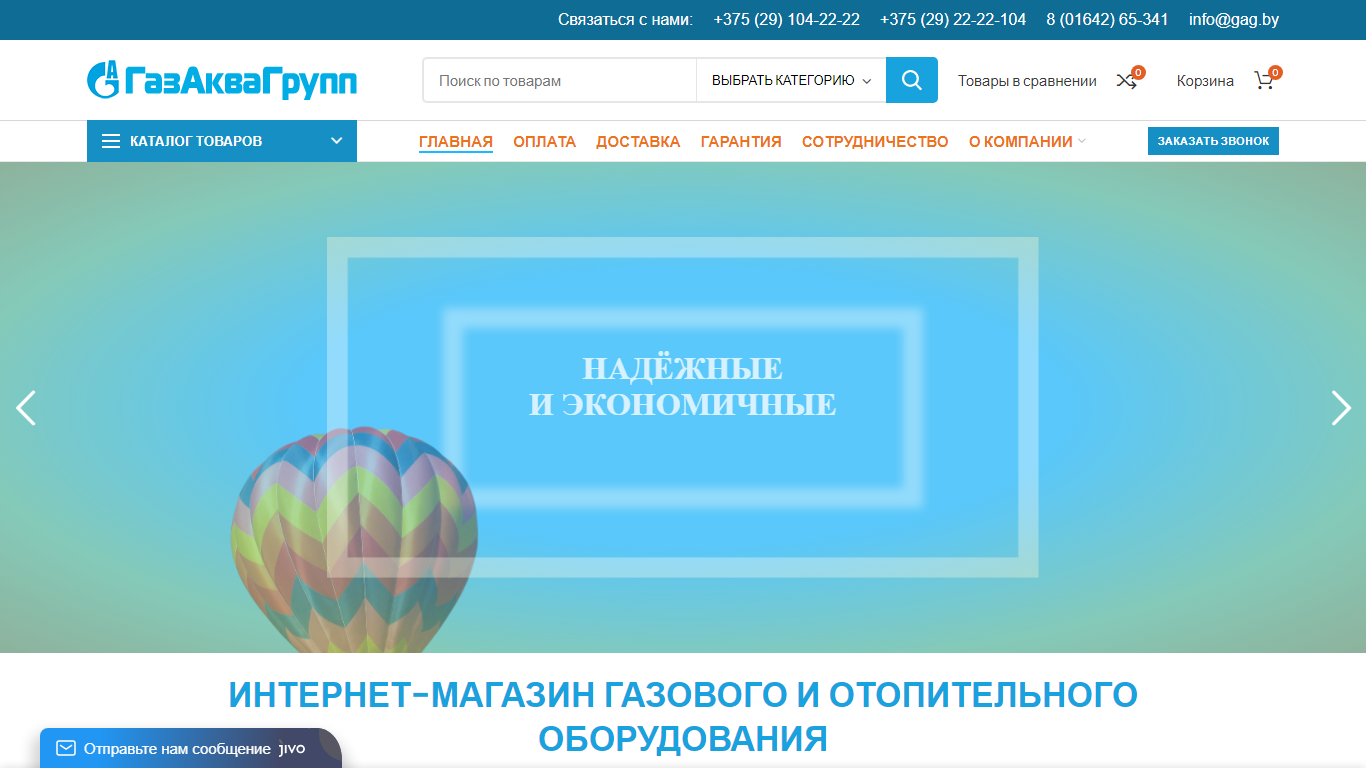Screen dimensions: 1366x768
Task: Click the info@gag.by email link
Action: 1234,20
